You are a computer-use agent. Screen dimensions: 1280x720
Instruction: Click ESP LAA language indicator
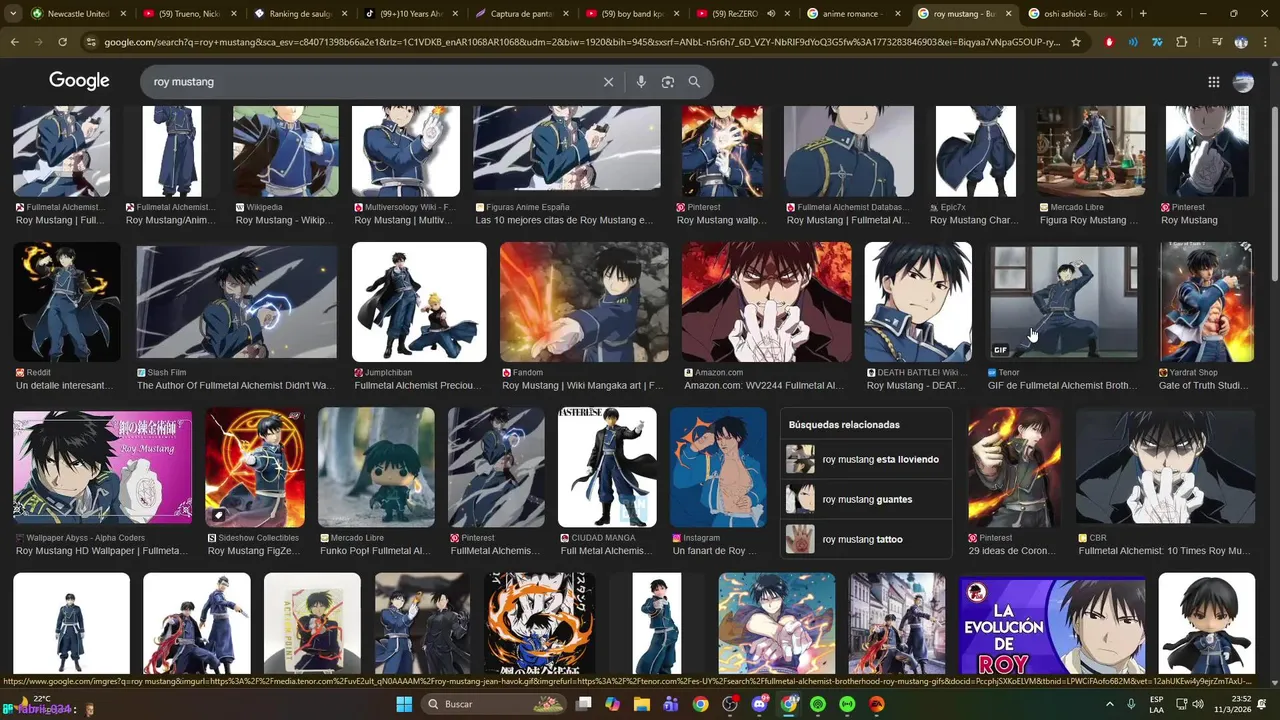(1157, 704)
